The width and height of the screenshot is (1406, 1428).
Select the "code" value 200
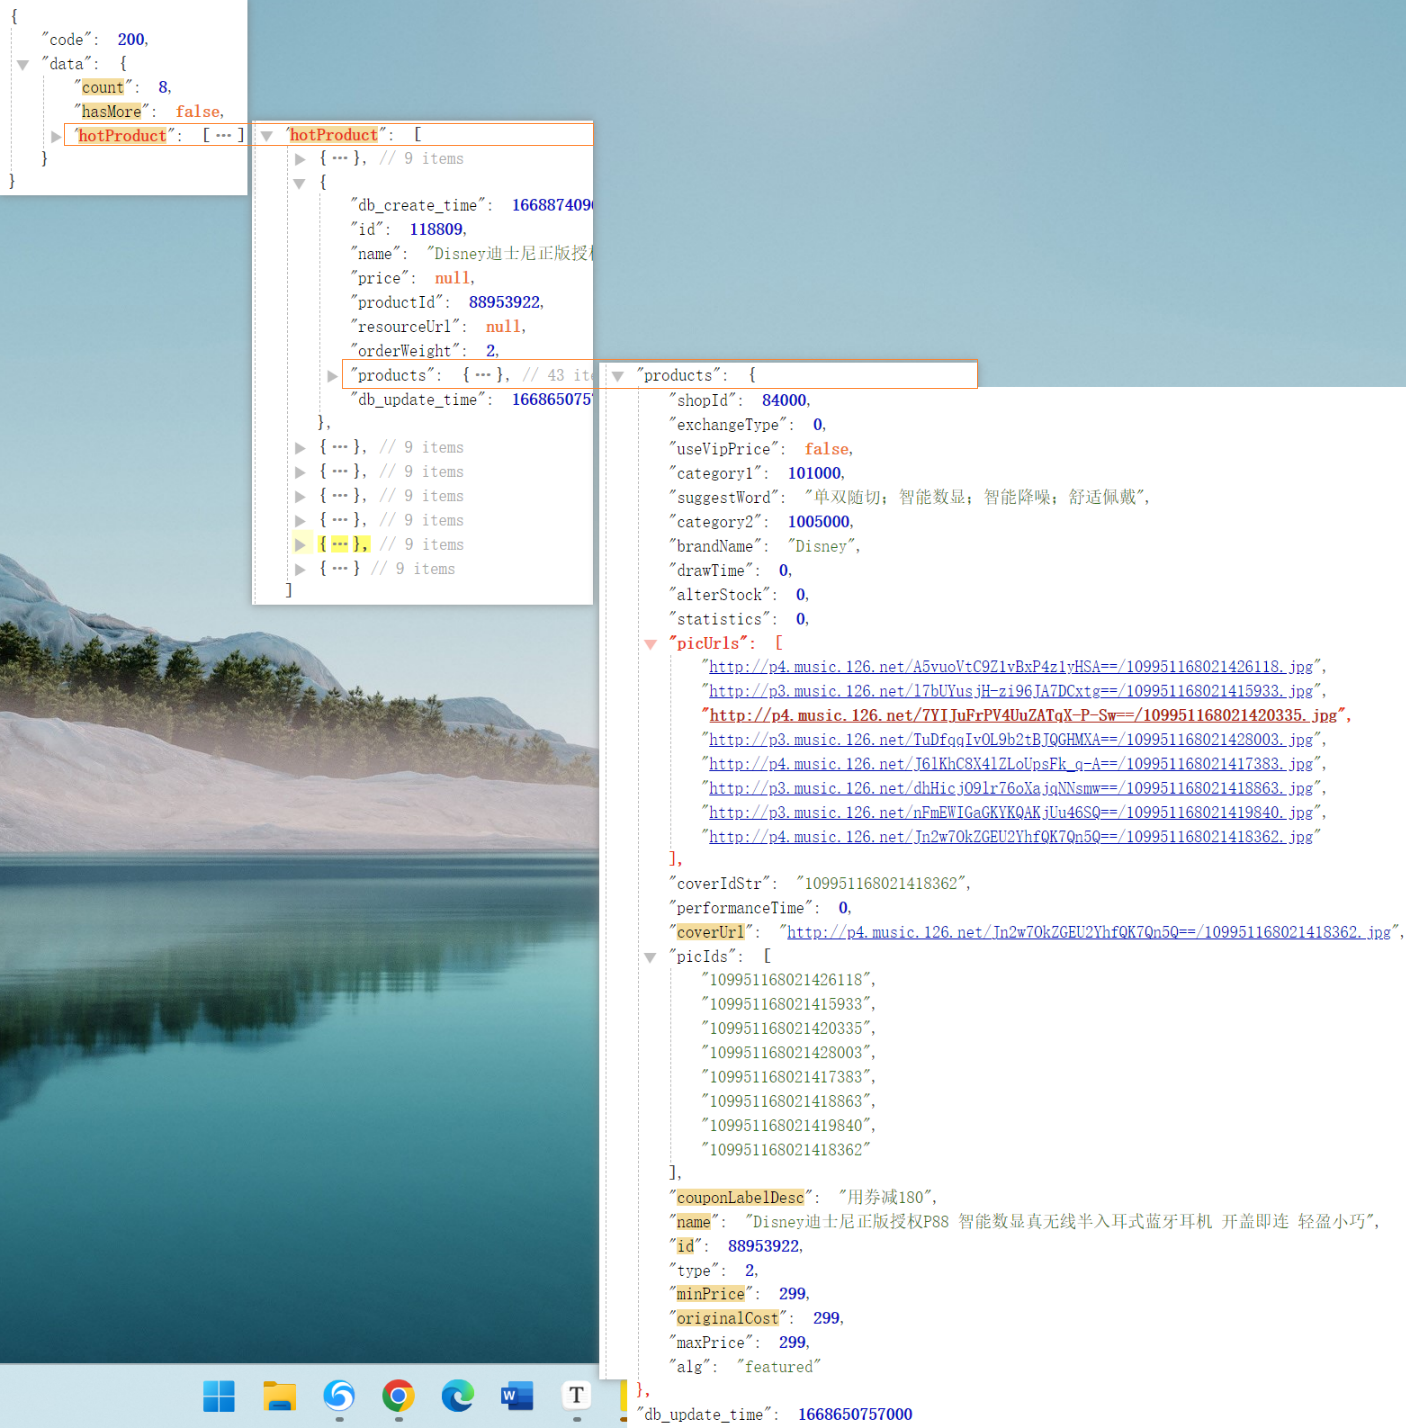tap(131, 40)
